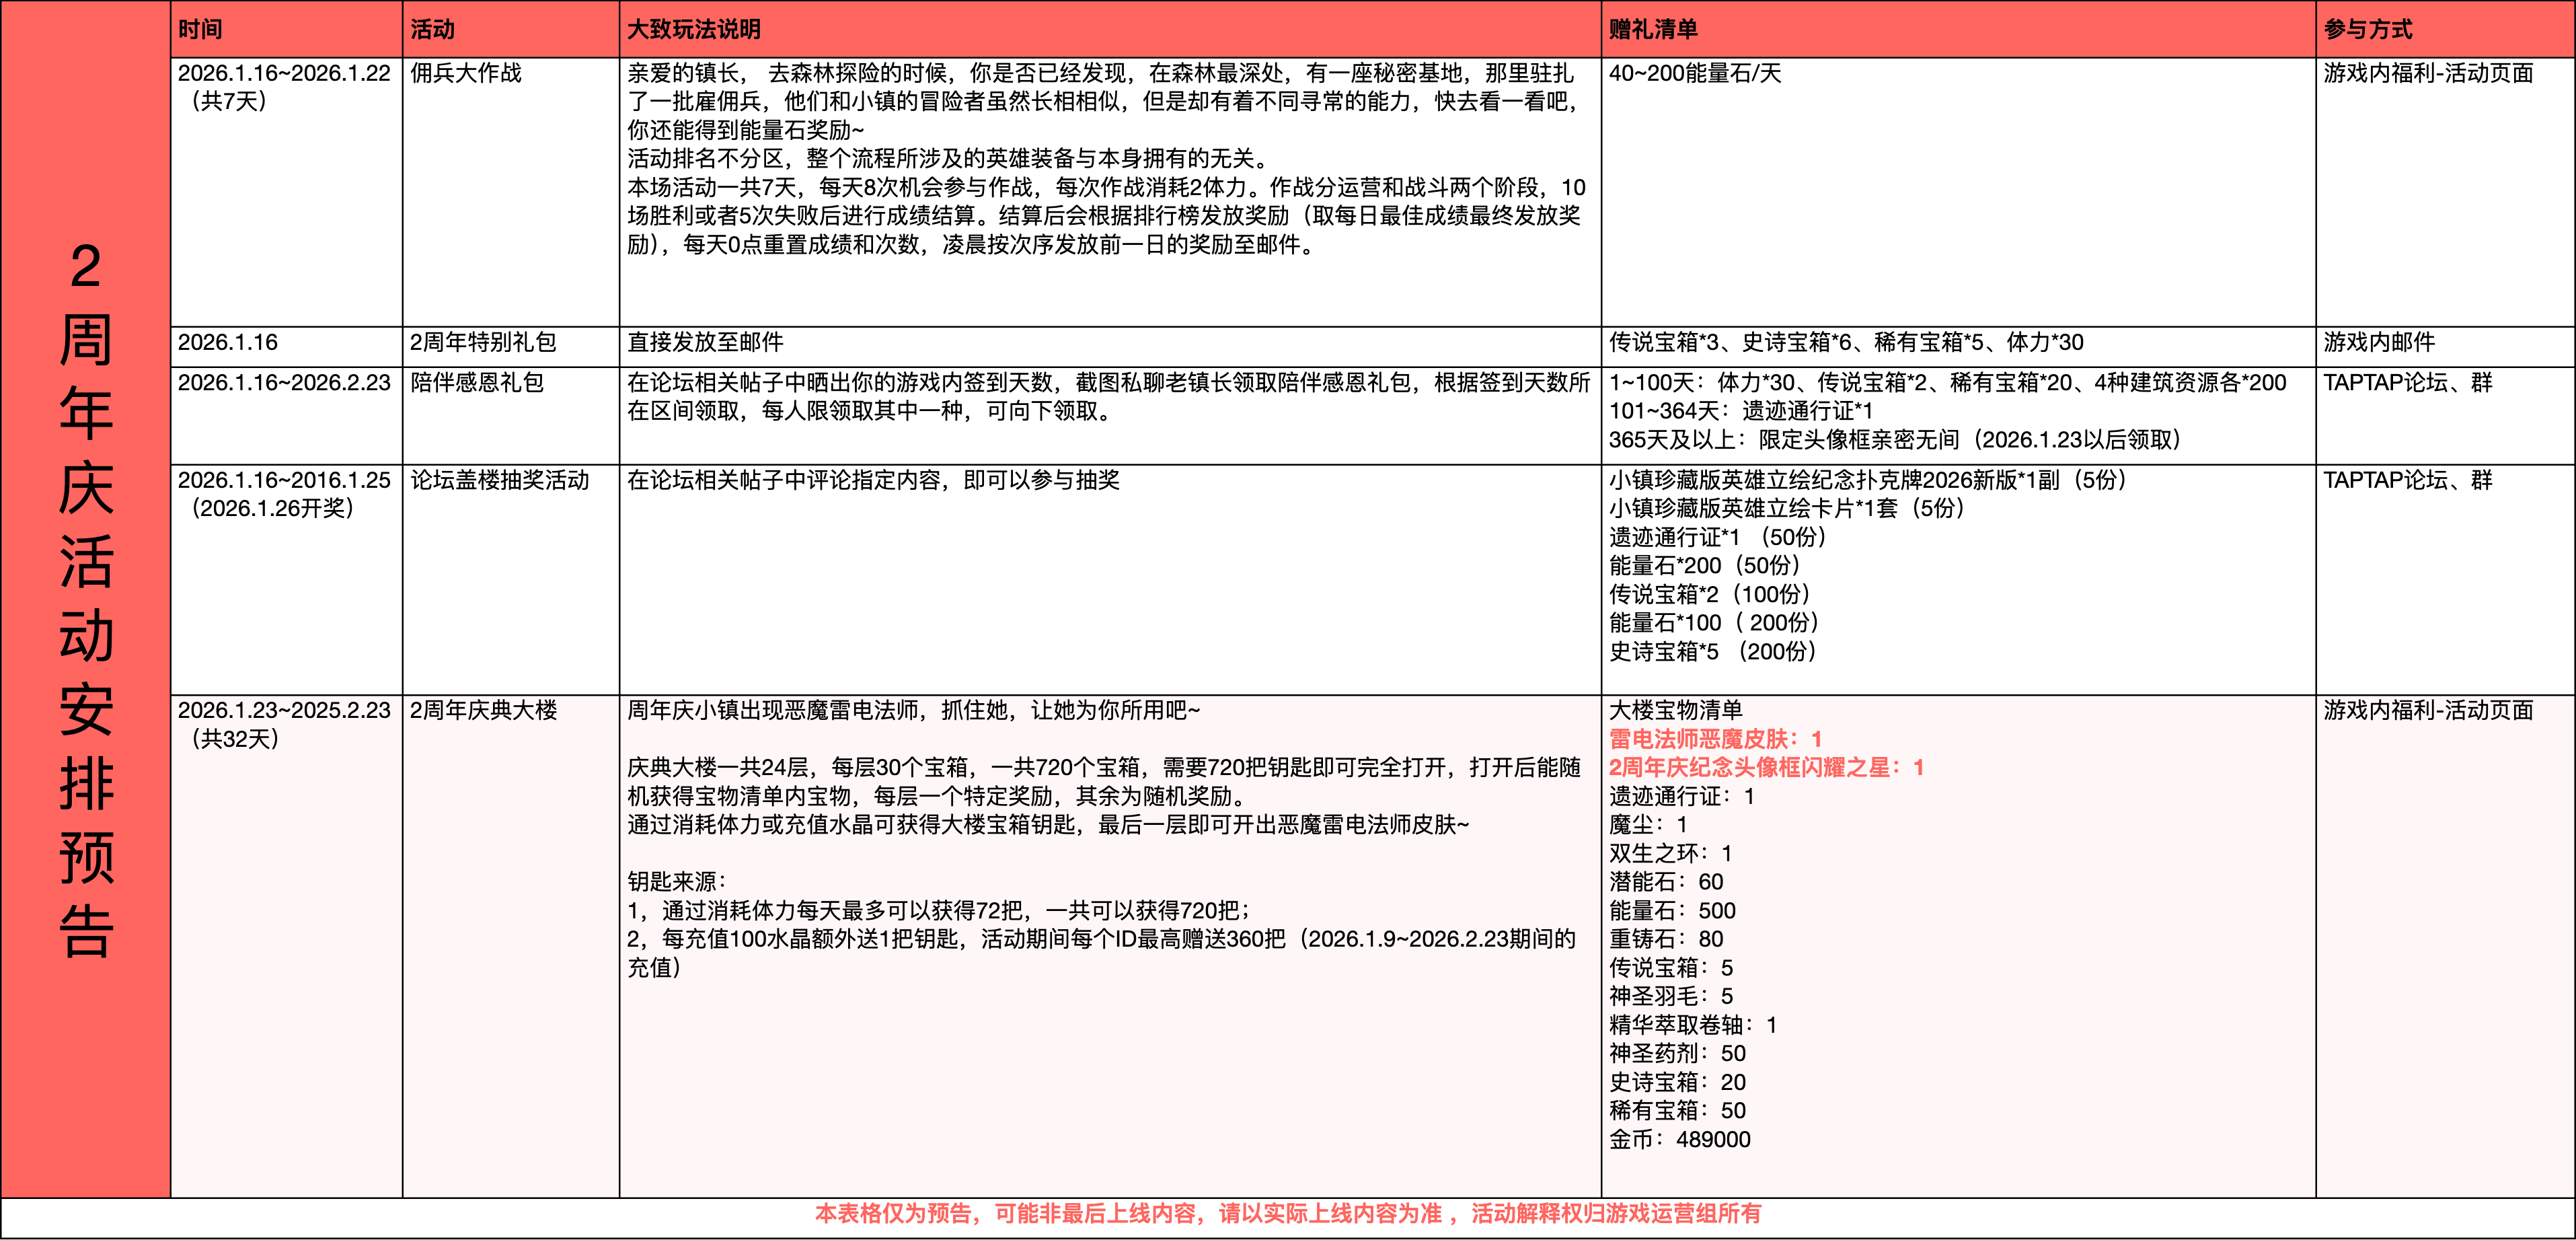2576x1240 pixels.
Task: Click the 2周年庆活动安排预告 vertical title
Action: tap(85, 600)
